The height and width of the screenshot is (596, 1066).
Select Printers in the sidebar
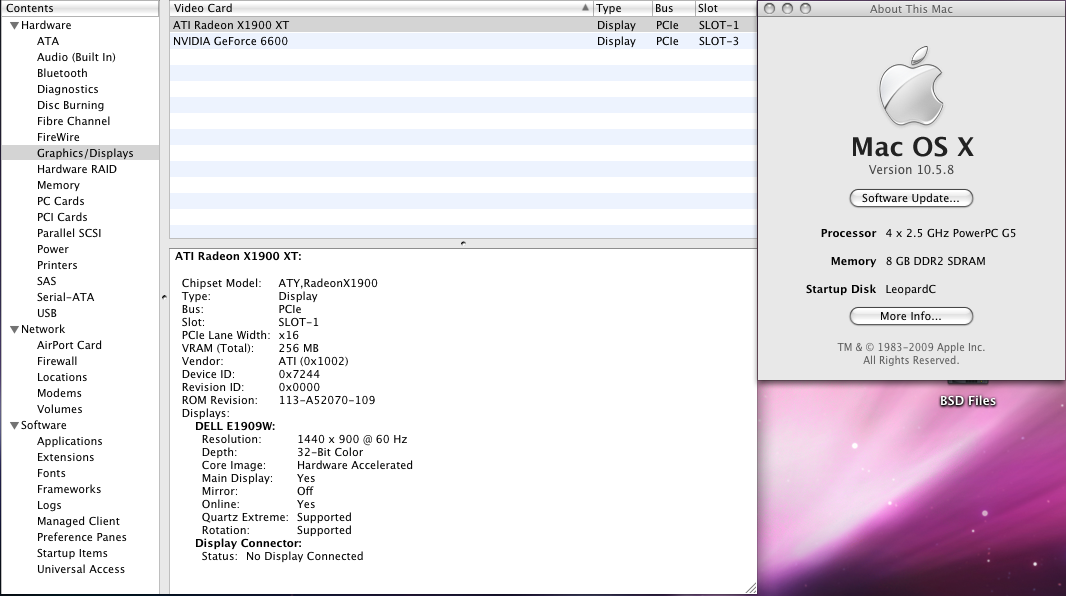click(x=57, y=265)
